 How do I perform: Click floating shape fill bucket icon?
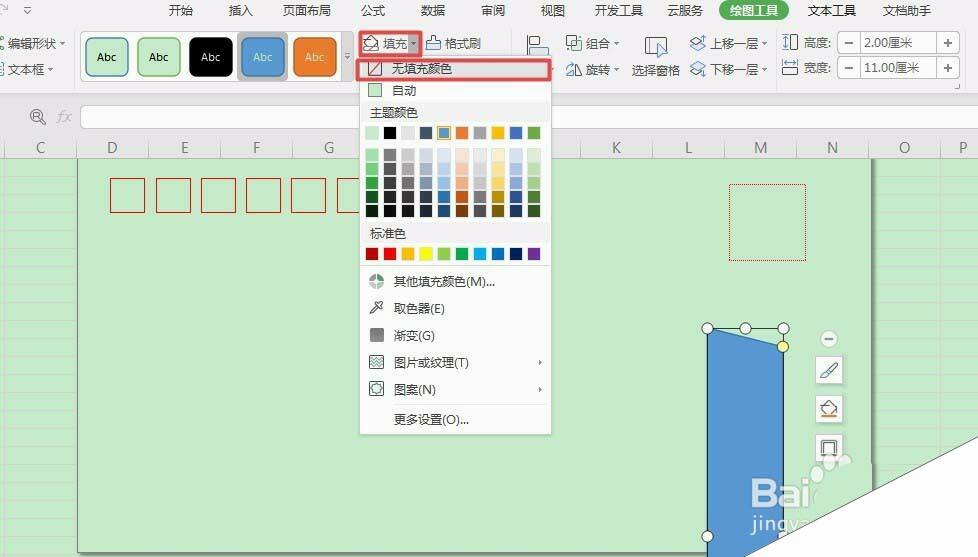pos(829,409)
